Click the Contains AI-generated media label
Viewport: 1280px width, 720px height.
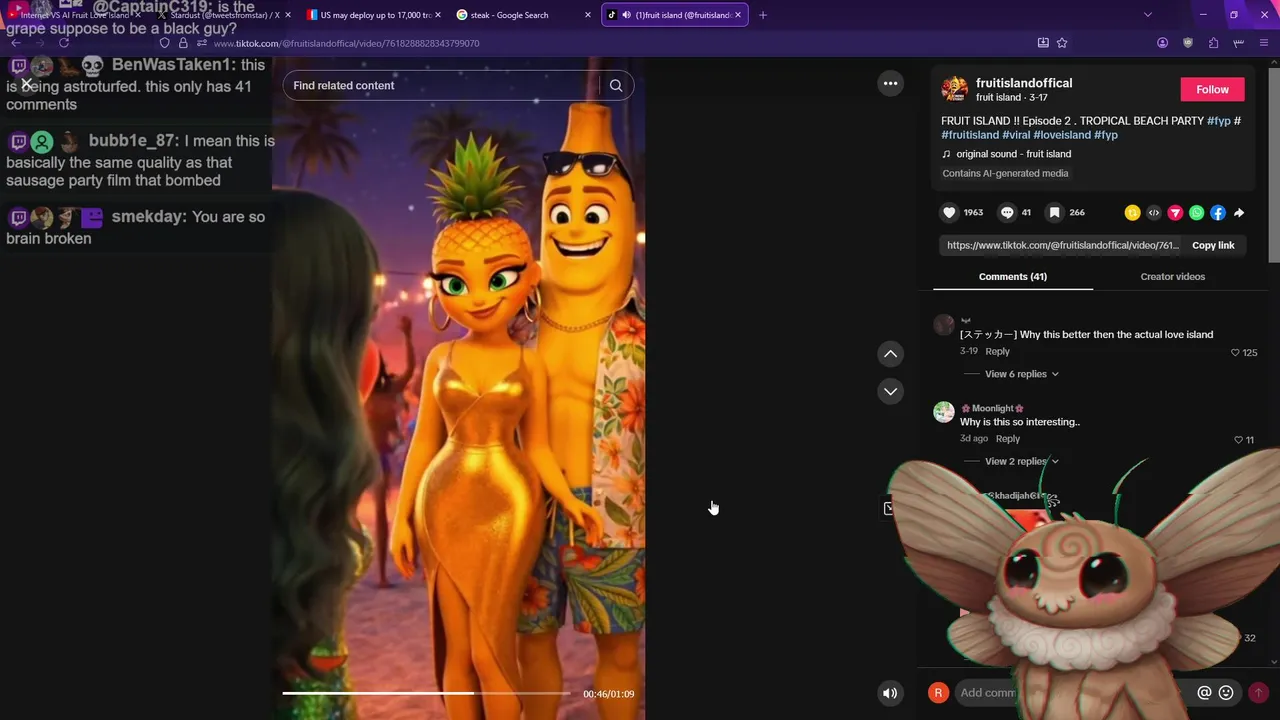[x=1005, y=173]
